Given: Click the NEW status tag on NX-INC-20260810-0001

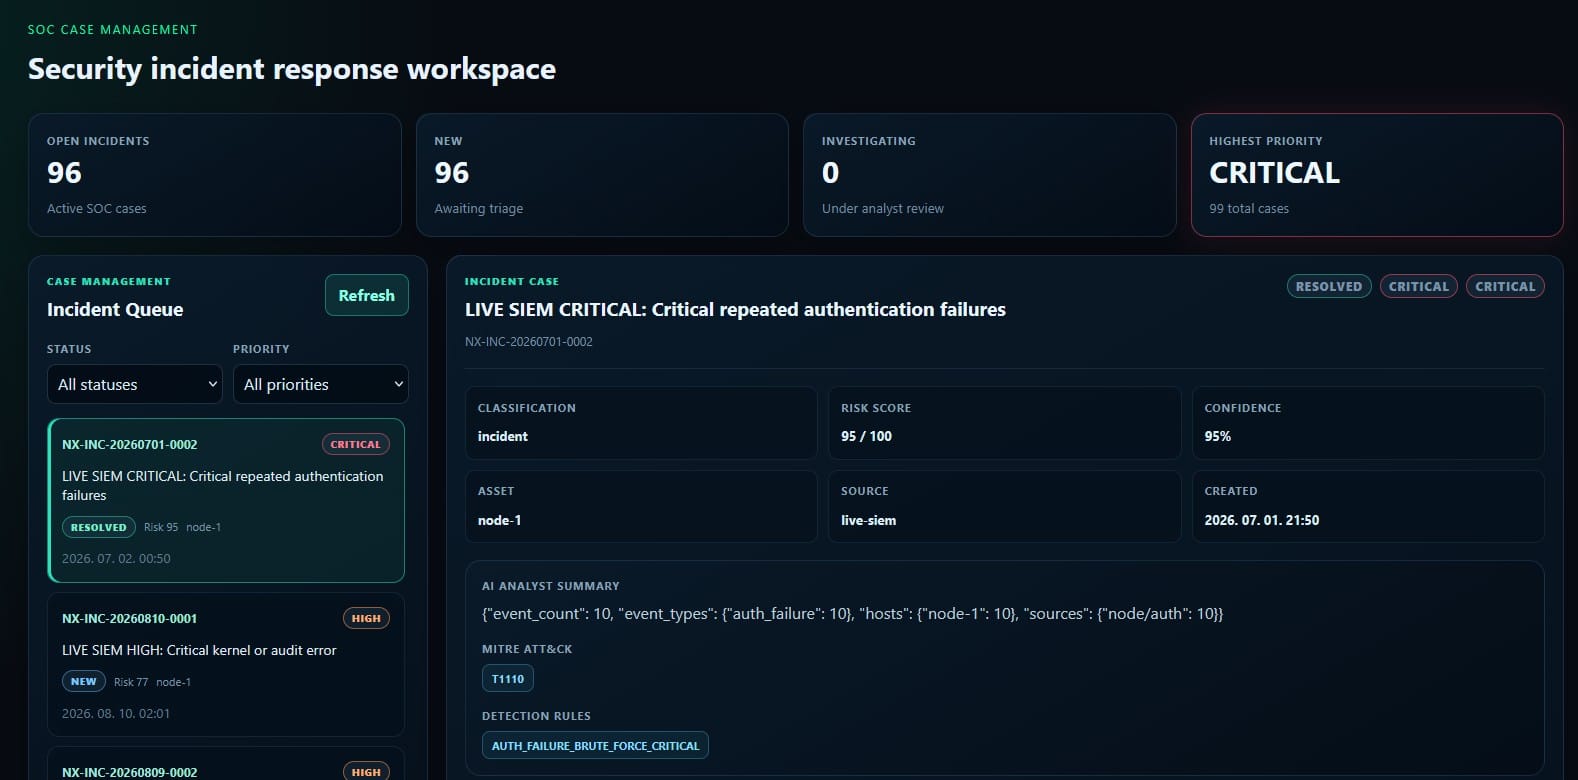Looking at the screenshot, I should tap(84, 681).
